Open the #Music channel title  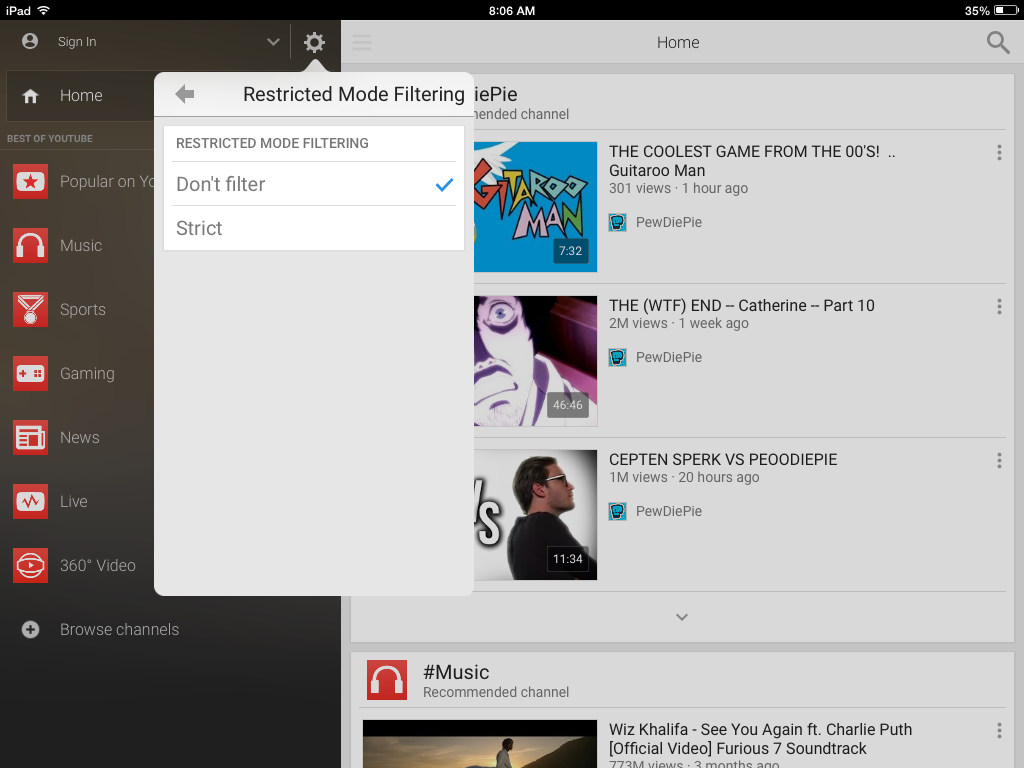point(456,672)
